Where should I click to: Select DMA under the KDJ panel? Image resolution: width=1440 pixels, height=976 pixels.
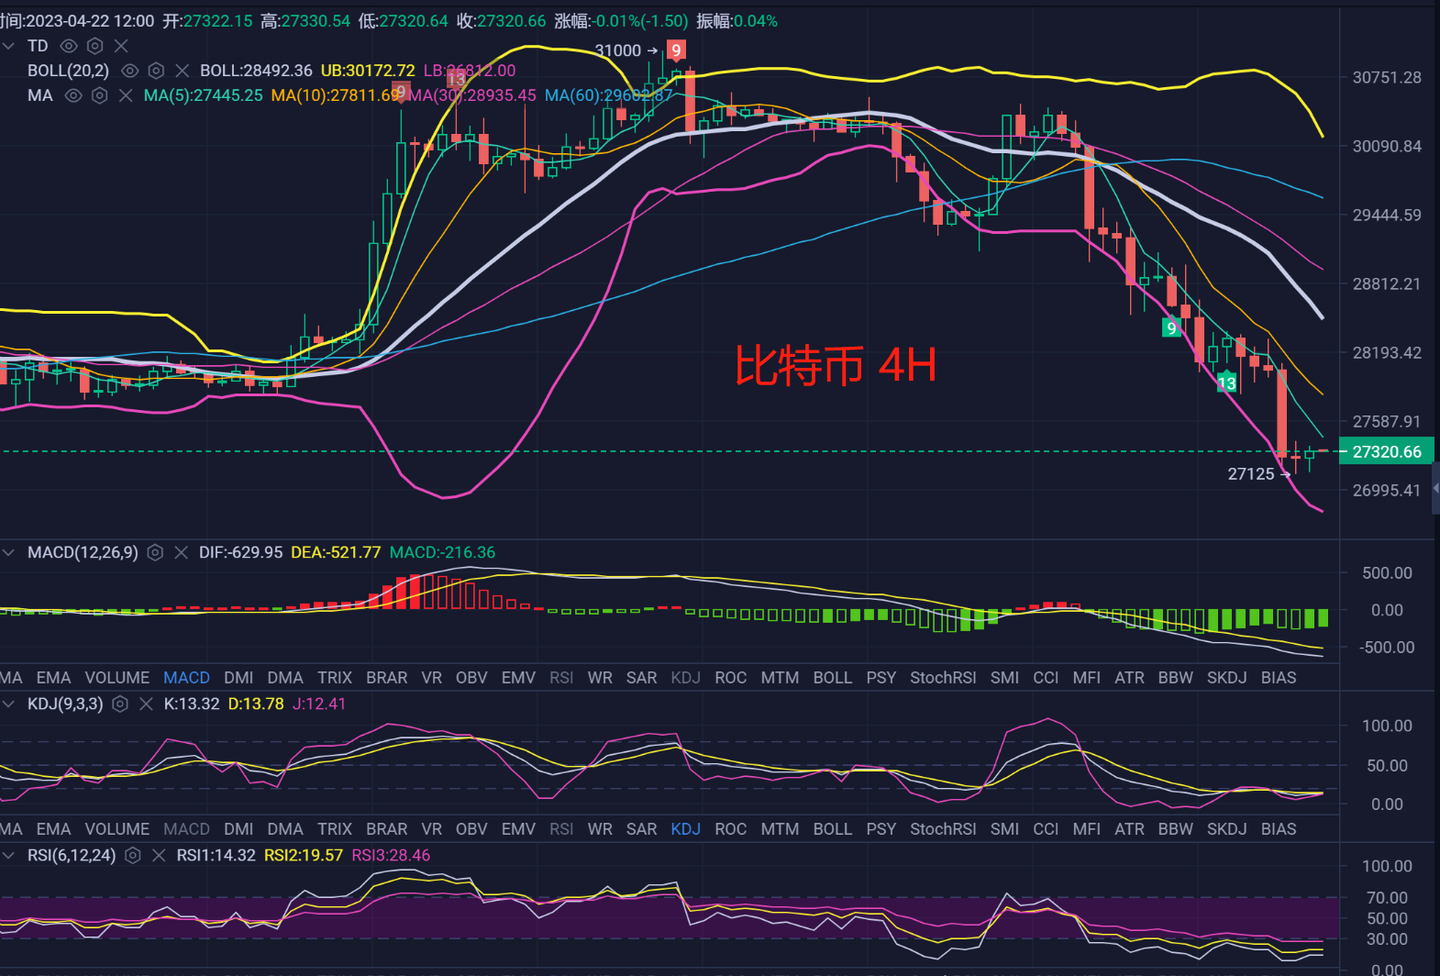[285, 829]
